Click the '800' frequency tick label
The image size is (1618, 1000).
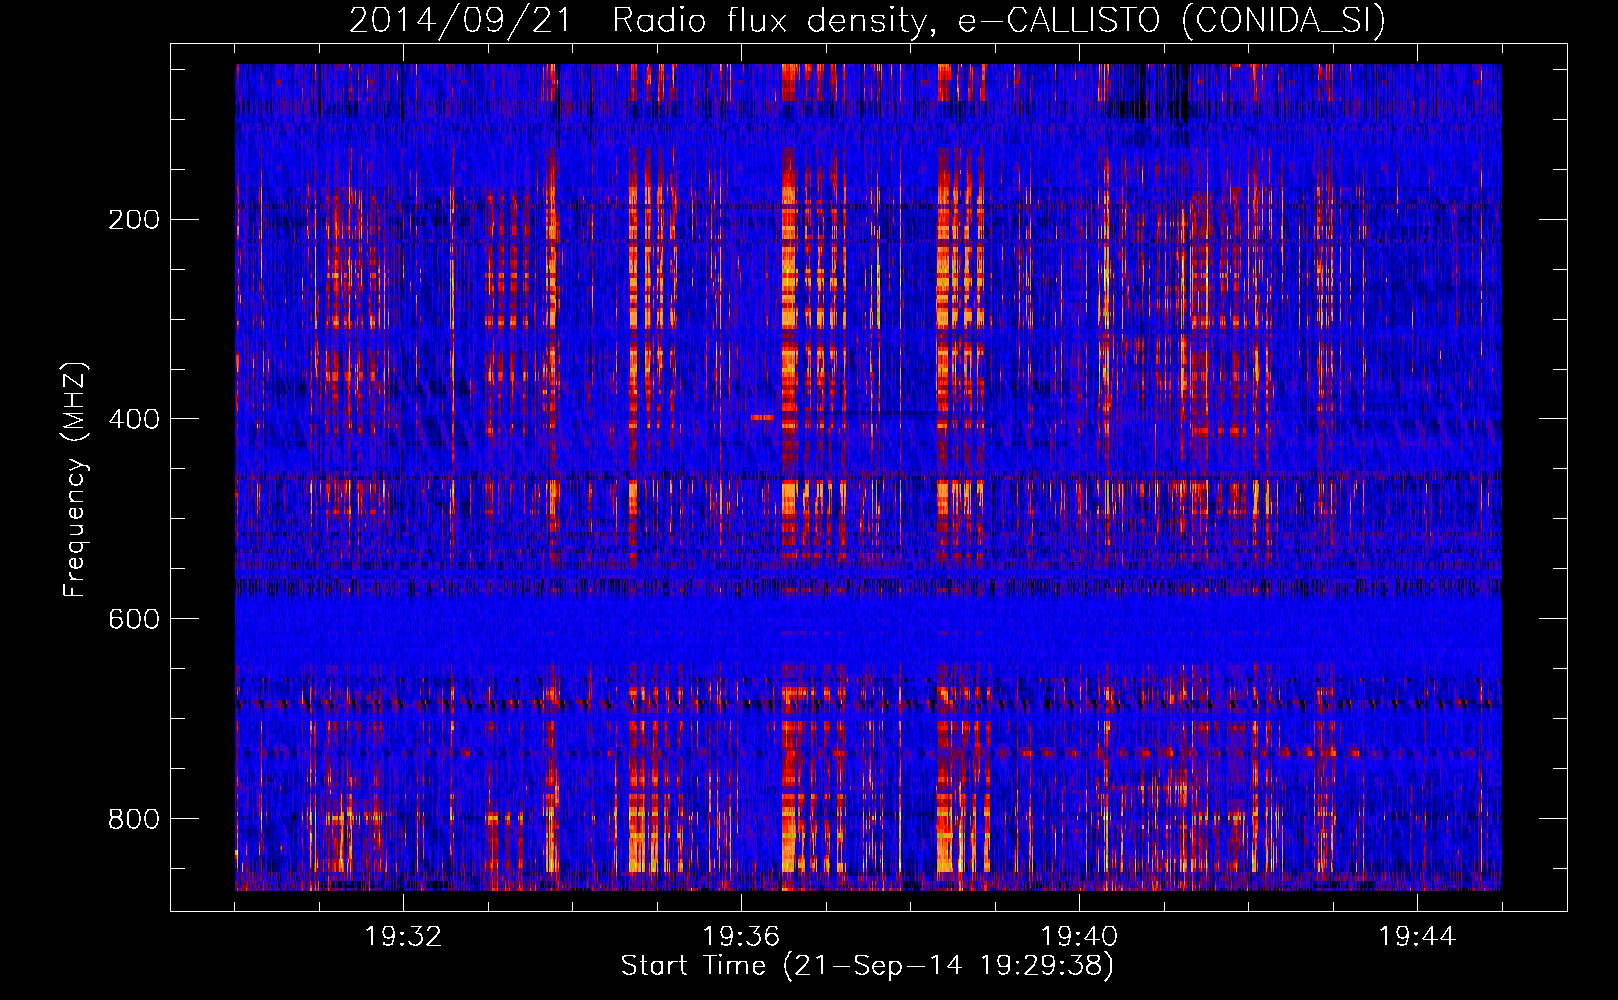pyautogui.click(x=134, y=819)
